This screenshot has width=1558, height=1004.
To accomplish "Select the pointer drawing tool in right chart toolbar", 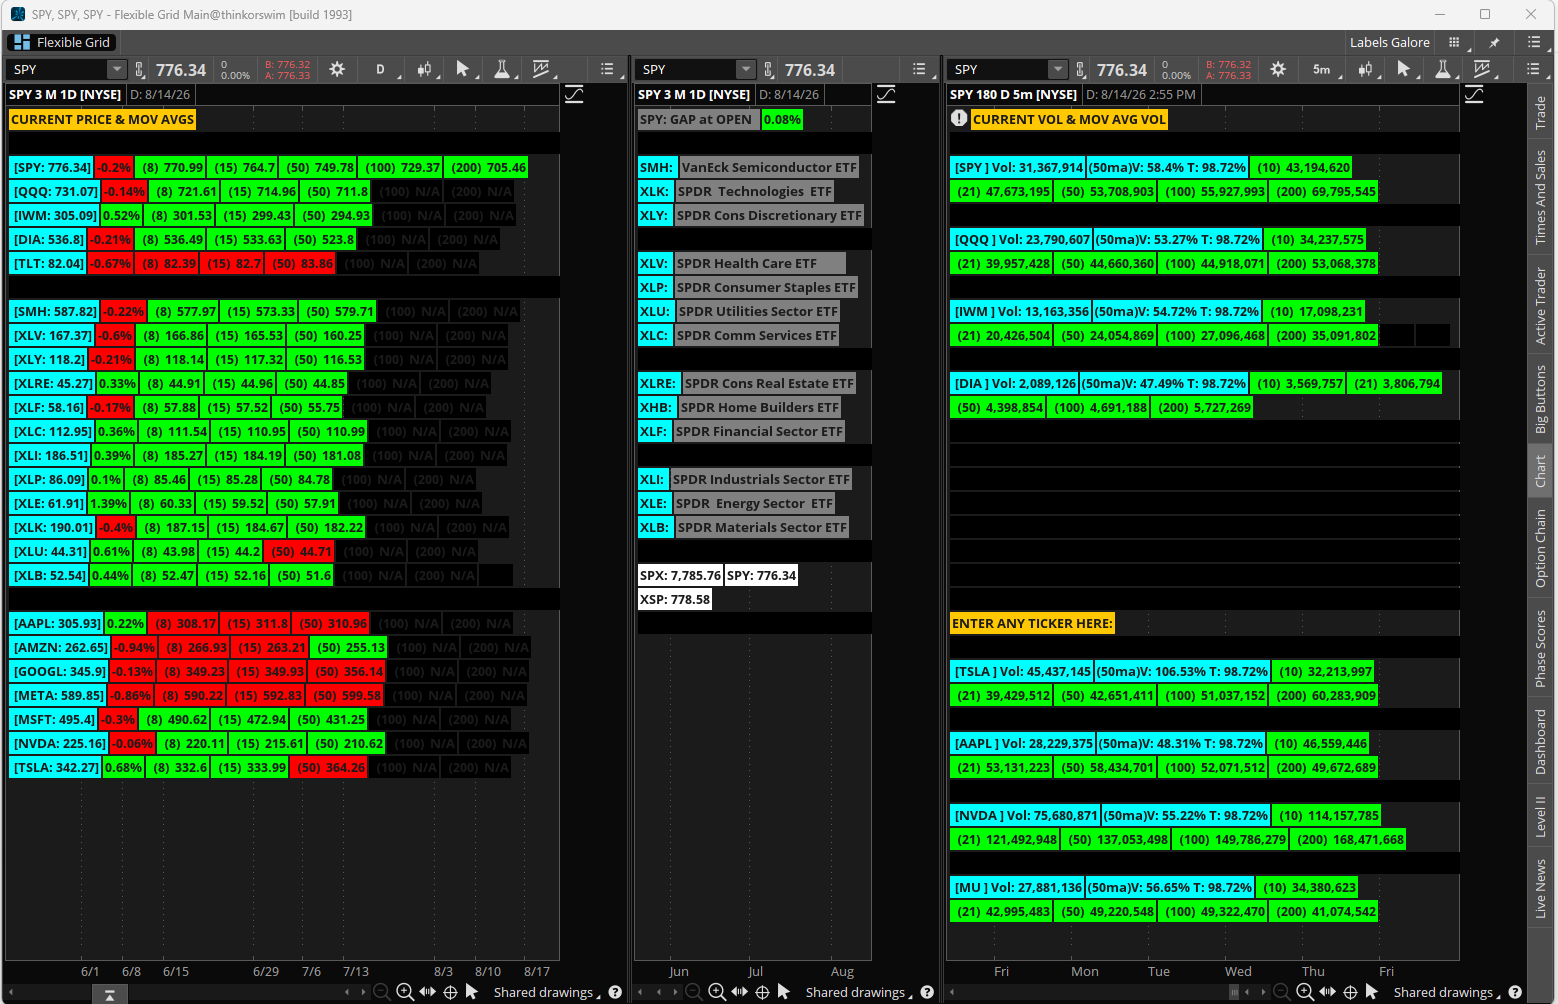I will (1403, 69).
